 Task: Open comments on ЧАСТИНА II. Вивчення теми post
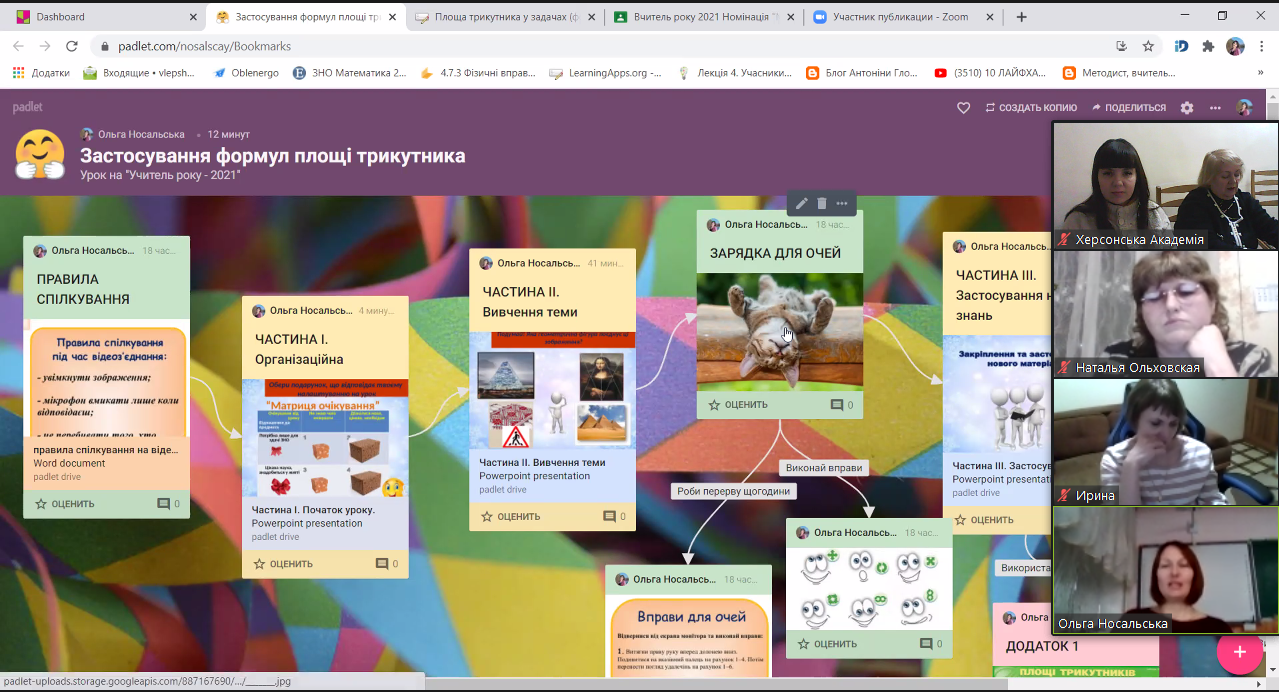coord(615,517)
